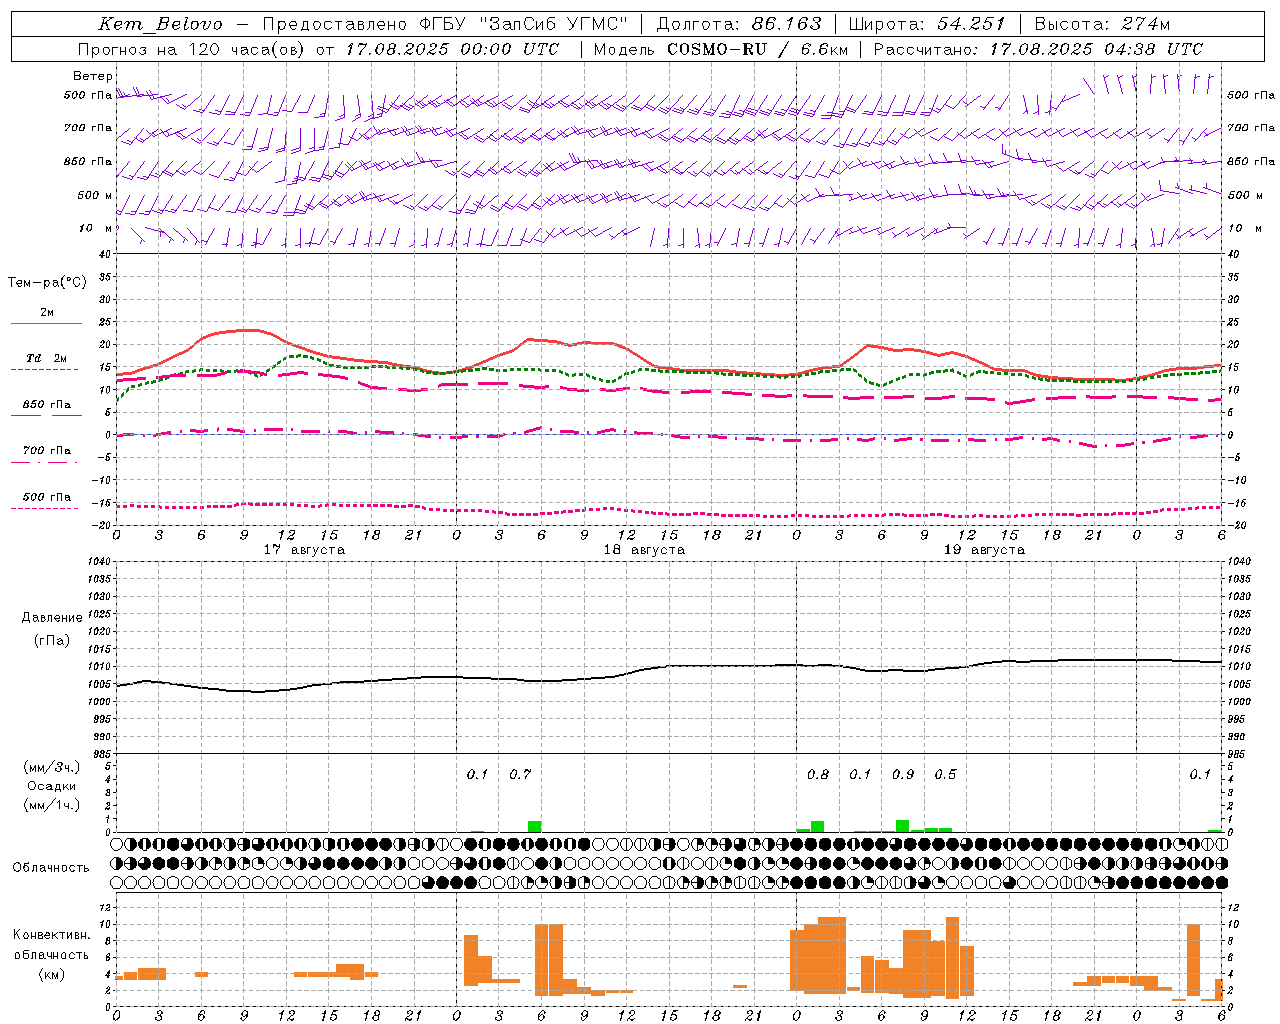Click the (гПа) pressure unit label

52,641
